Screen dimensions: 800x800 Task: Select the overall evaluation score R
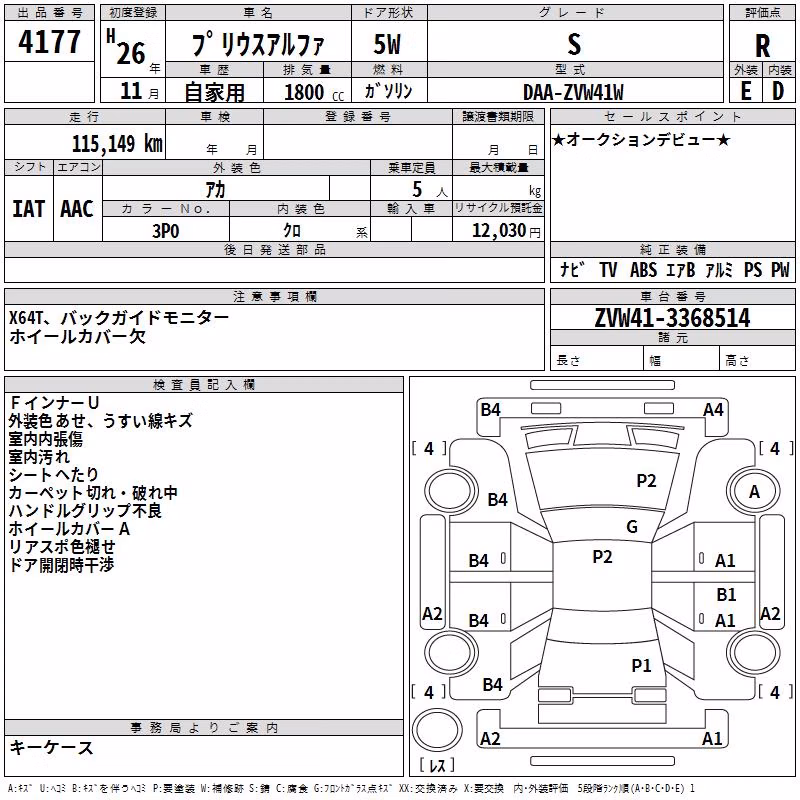tap(762, 46)
